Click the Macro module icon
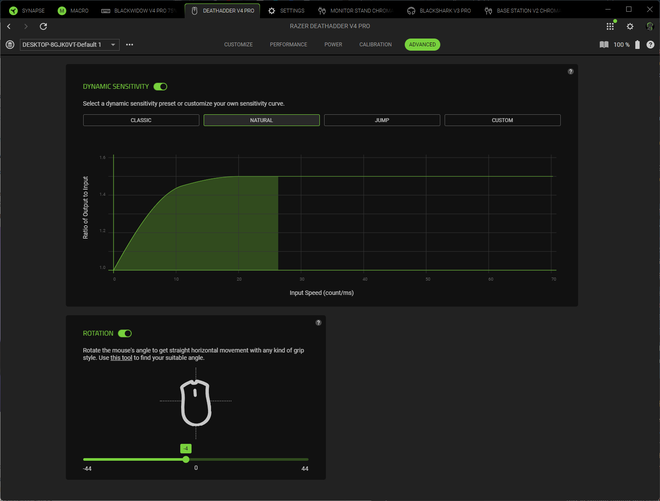660x501 pixels. [62, 11]
